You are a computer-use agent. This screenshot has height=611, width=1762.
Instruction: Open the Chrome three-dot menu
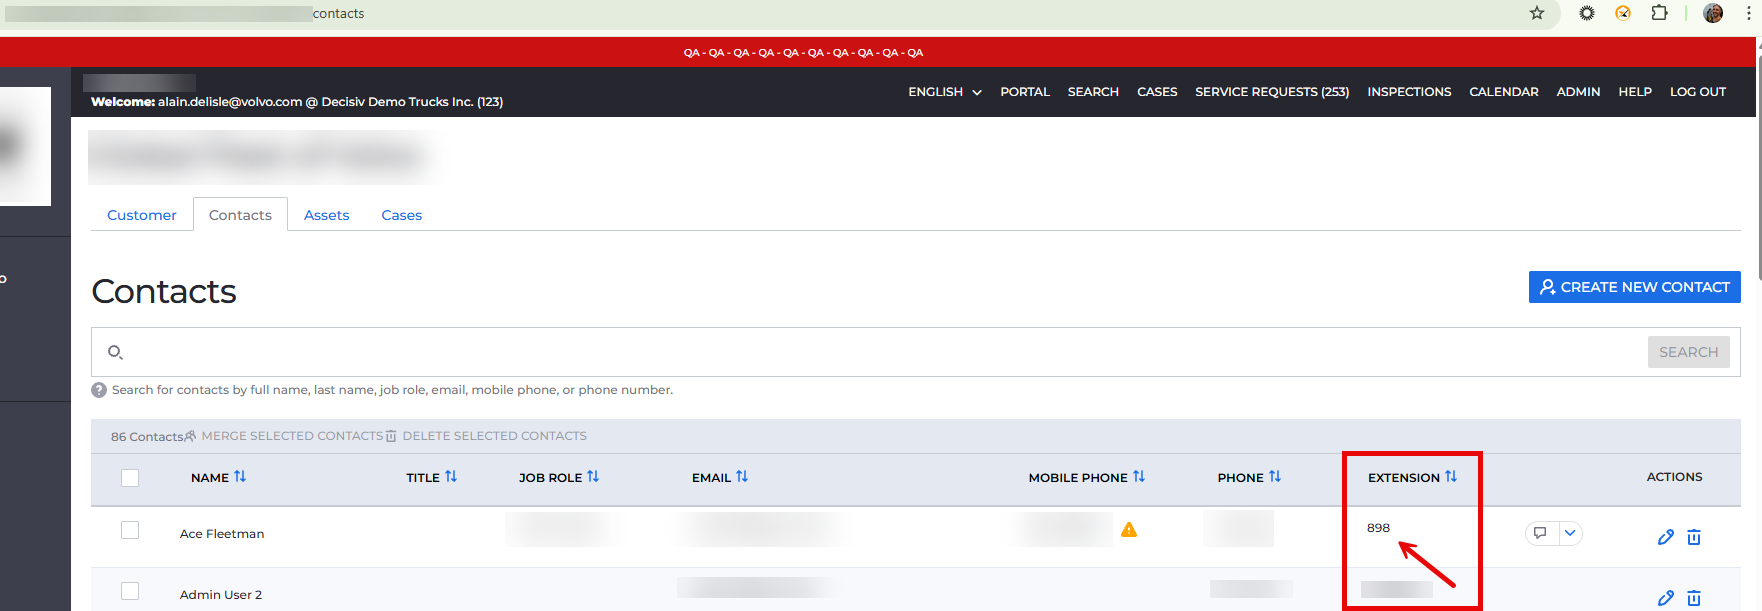[1749, 13]
